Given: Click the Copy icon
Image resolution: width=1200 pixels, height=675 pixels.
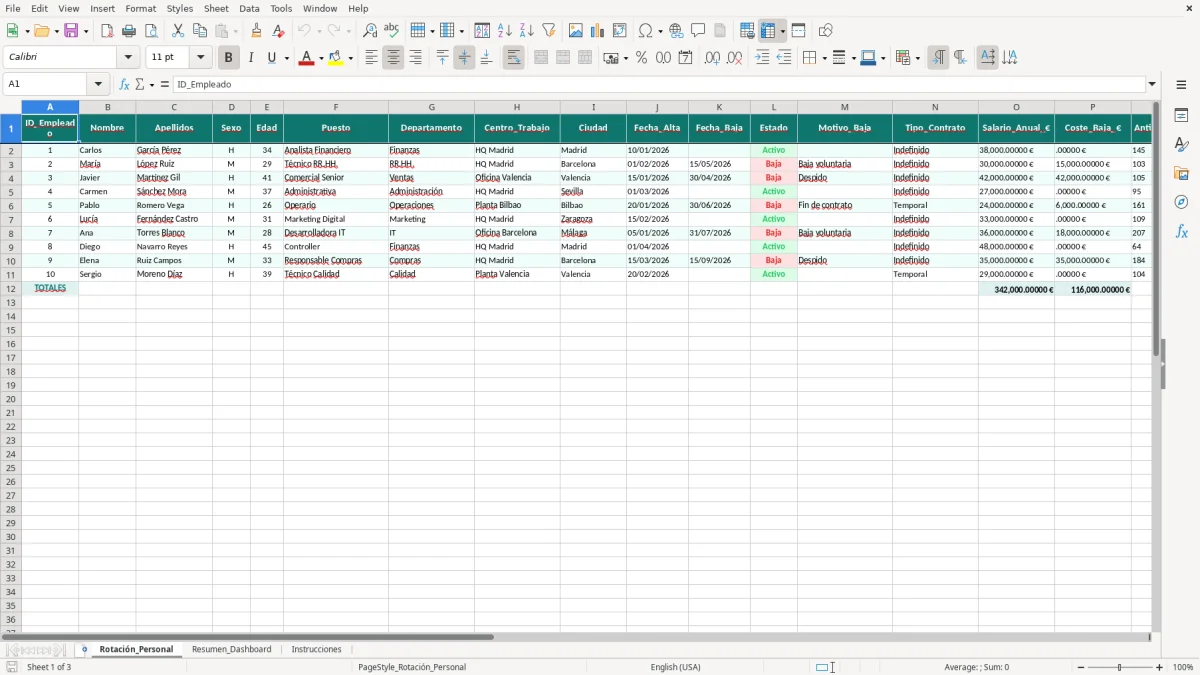Looking at the screenshot, I should [x=200, y=31].
